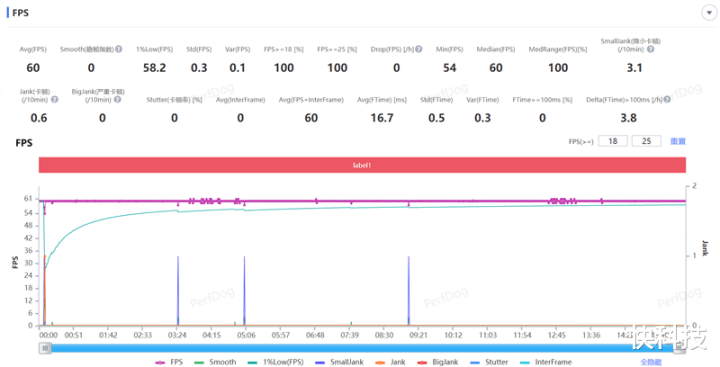Screen dimensions: 720x367
Task: Toggle Smooth series in chart legend
Action: tap(215, 362)
